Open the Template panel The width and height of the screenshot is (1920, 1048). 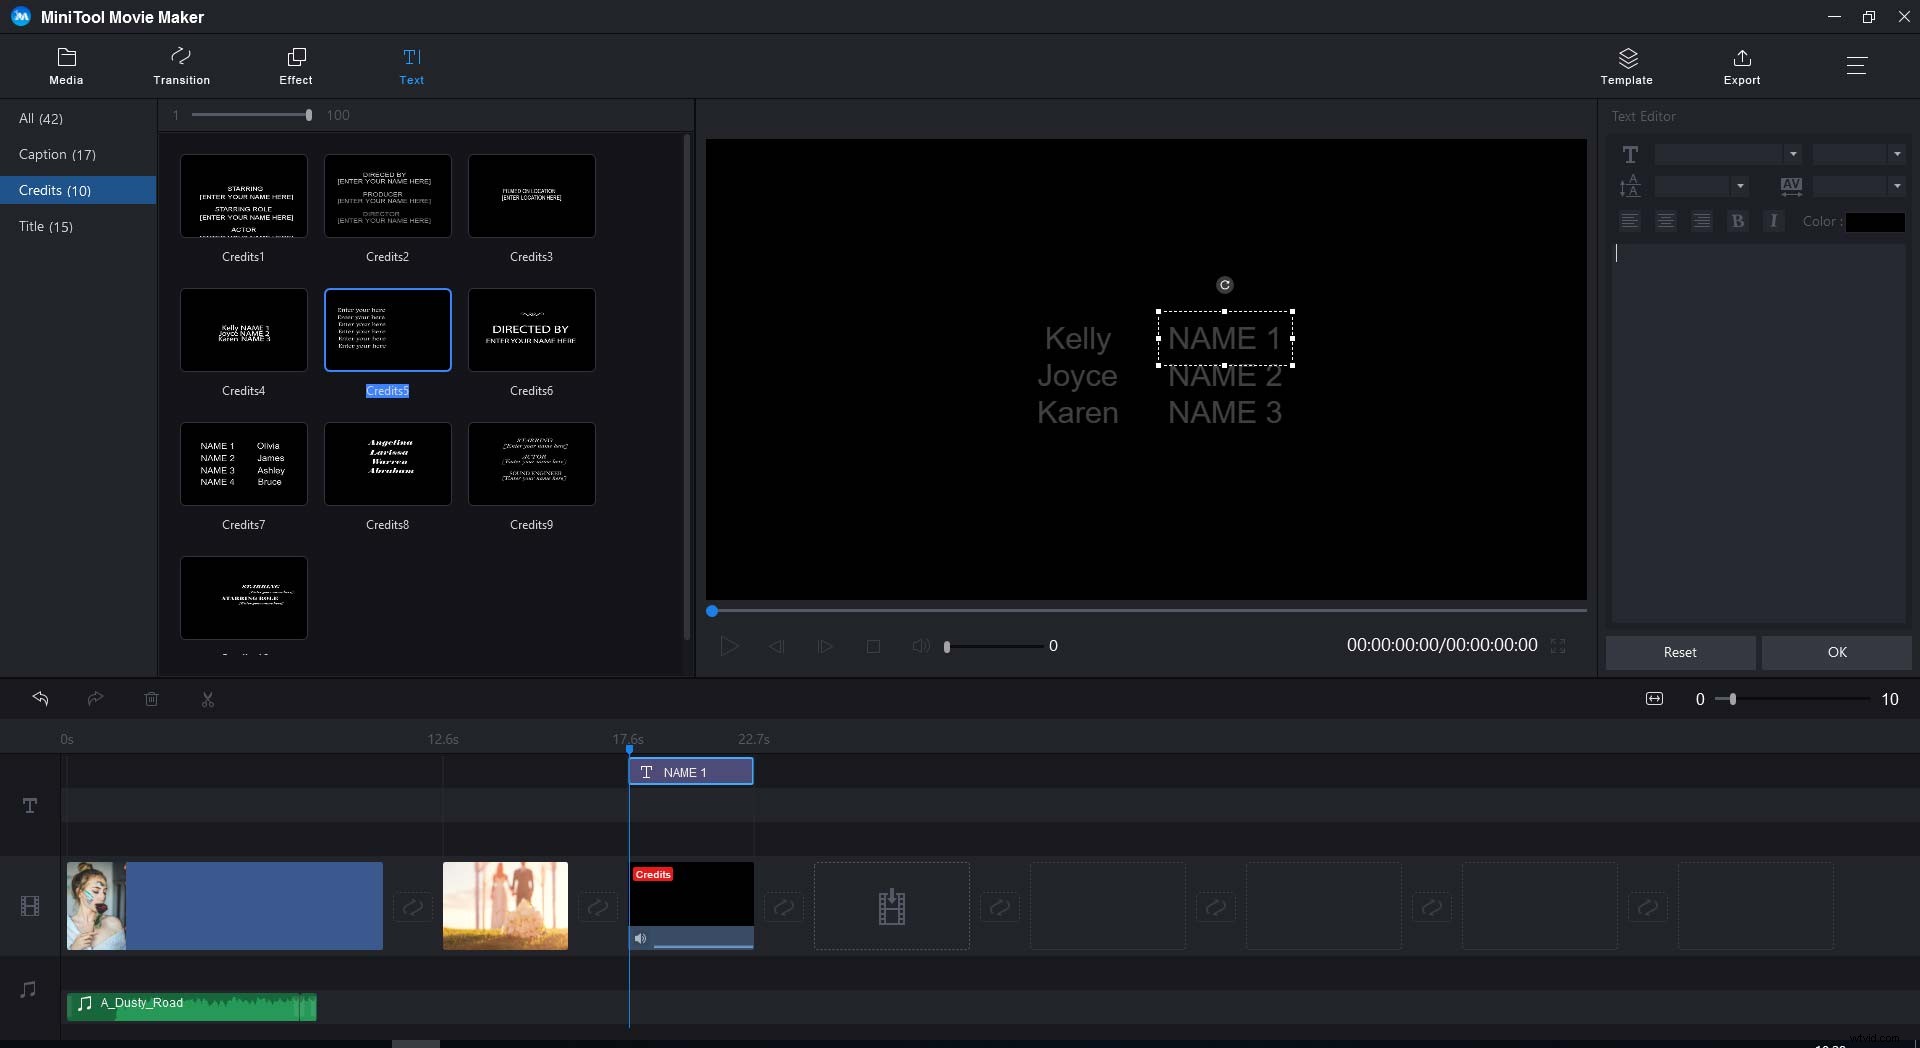click(1626, 65)
